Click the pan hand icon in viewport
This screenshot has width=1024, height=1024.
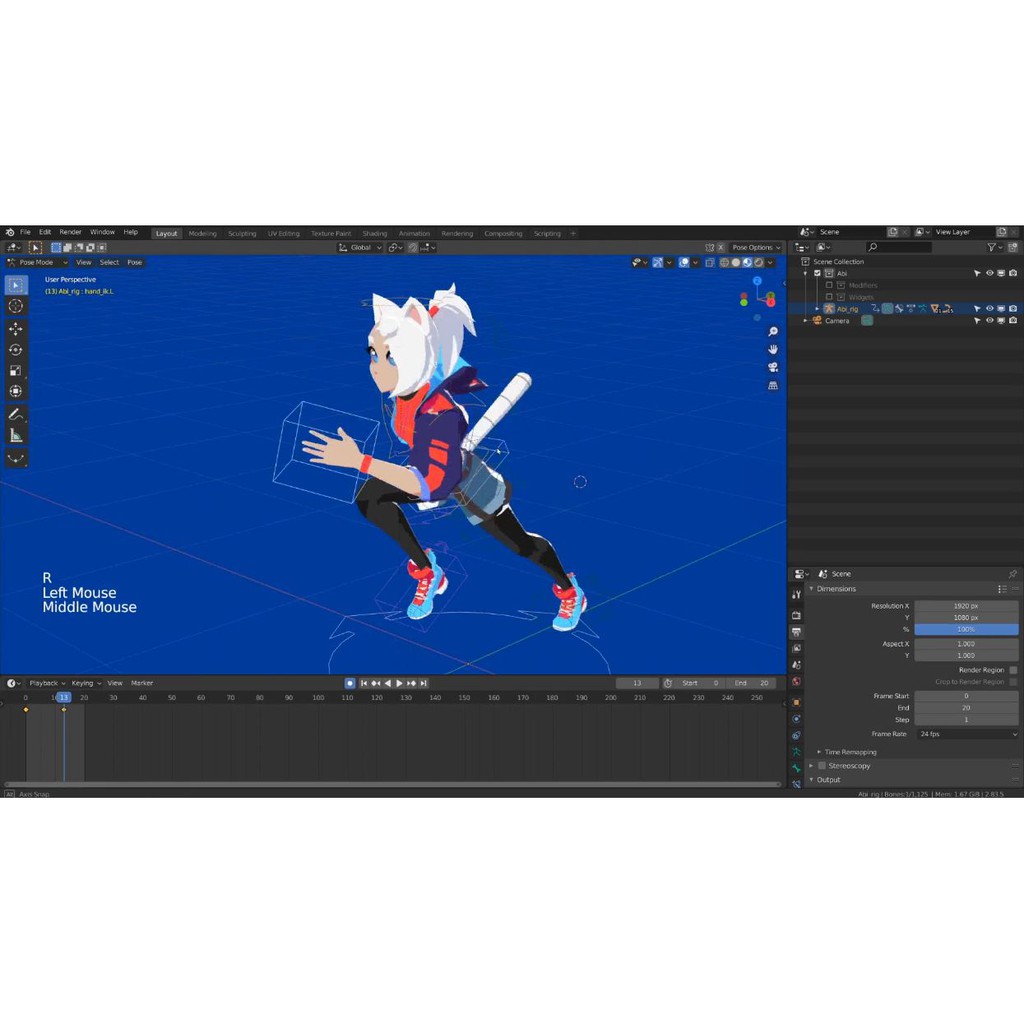[773, 349]
